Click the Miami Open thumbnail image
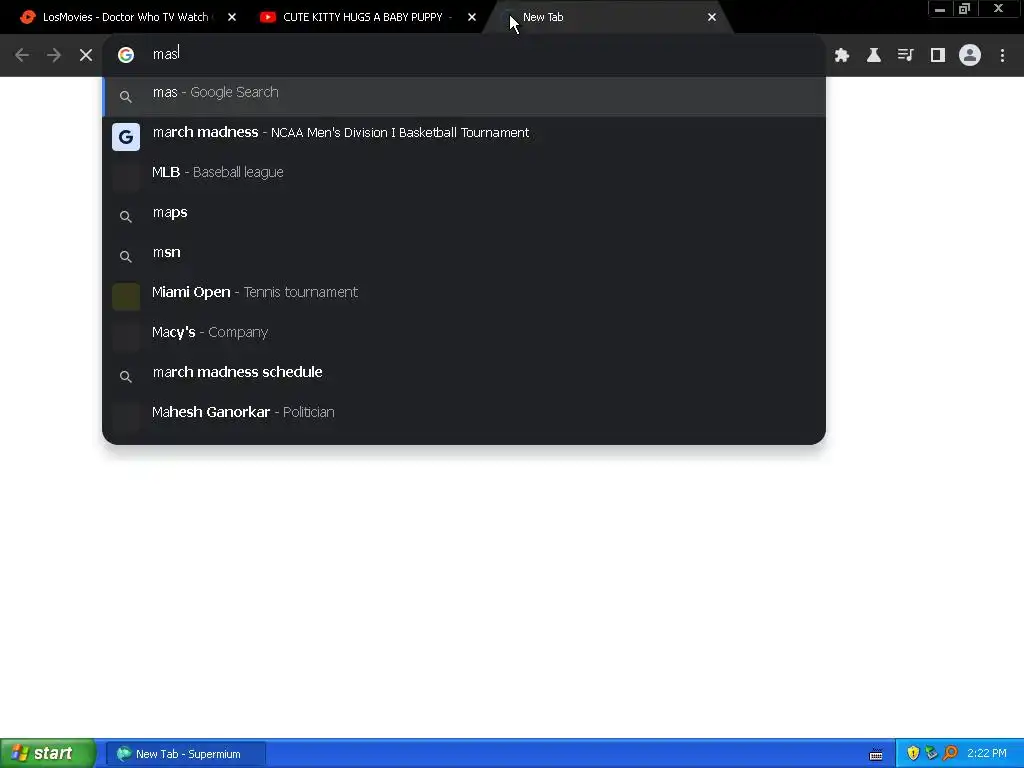This screenshot has height=768, width=1024. point(126,296)
